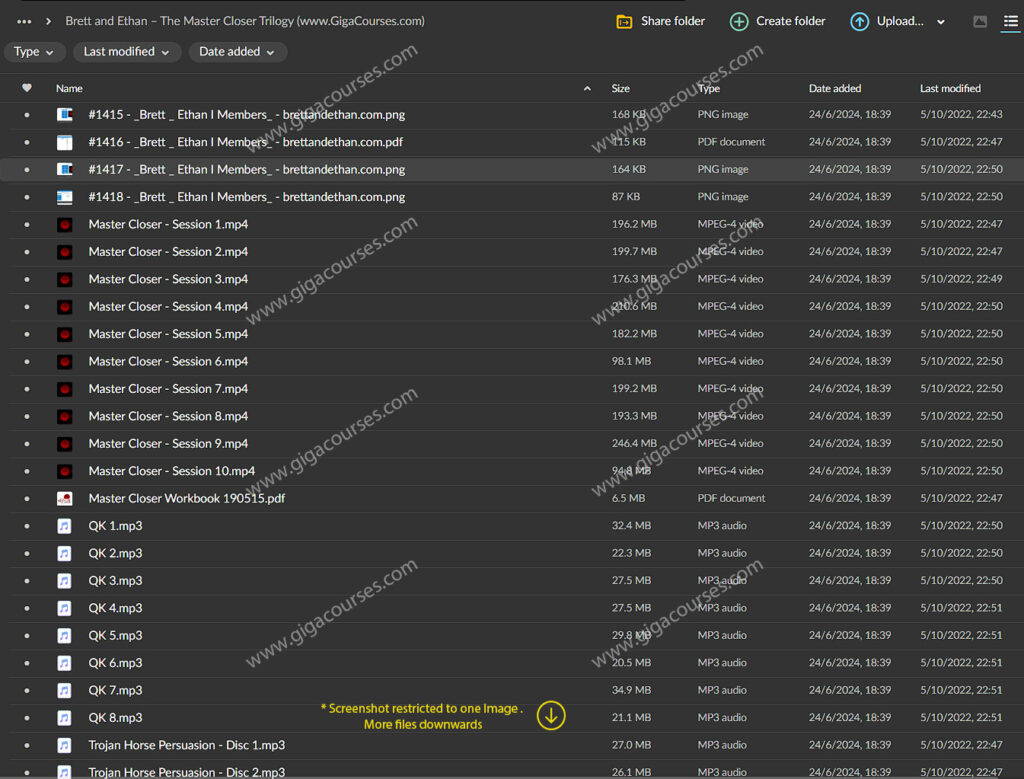The image size is (1024, 779).
Task: Click the PDF icon for Master Closer Workbook 190515.pdf
Action: point(64,498)
